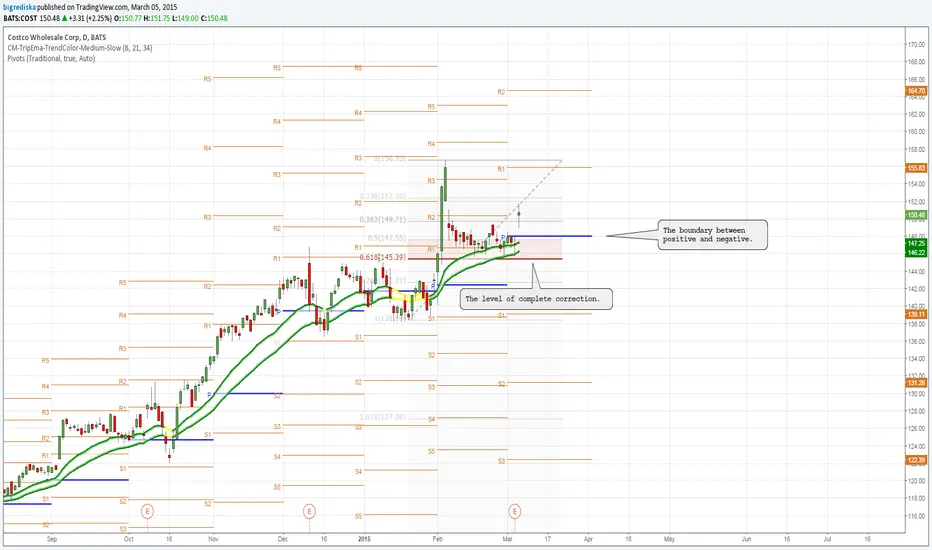
Task: Click the 'Jun' date axis label
Action: (x=747, y=539)
